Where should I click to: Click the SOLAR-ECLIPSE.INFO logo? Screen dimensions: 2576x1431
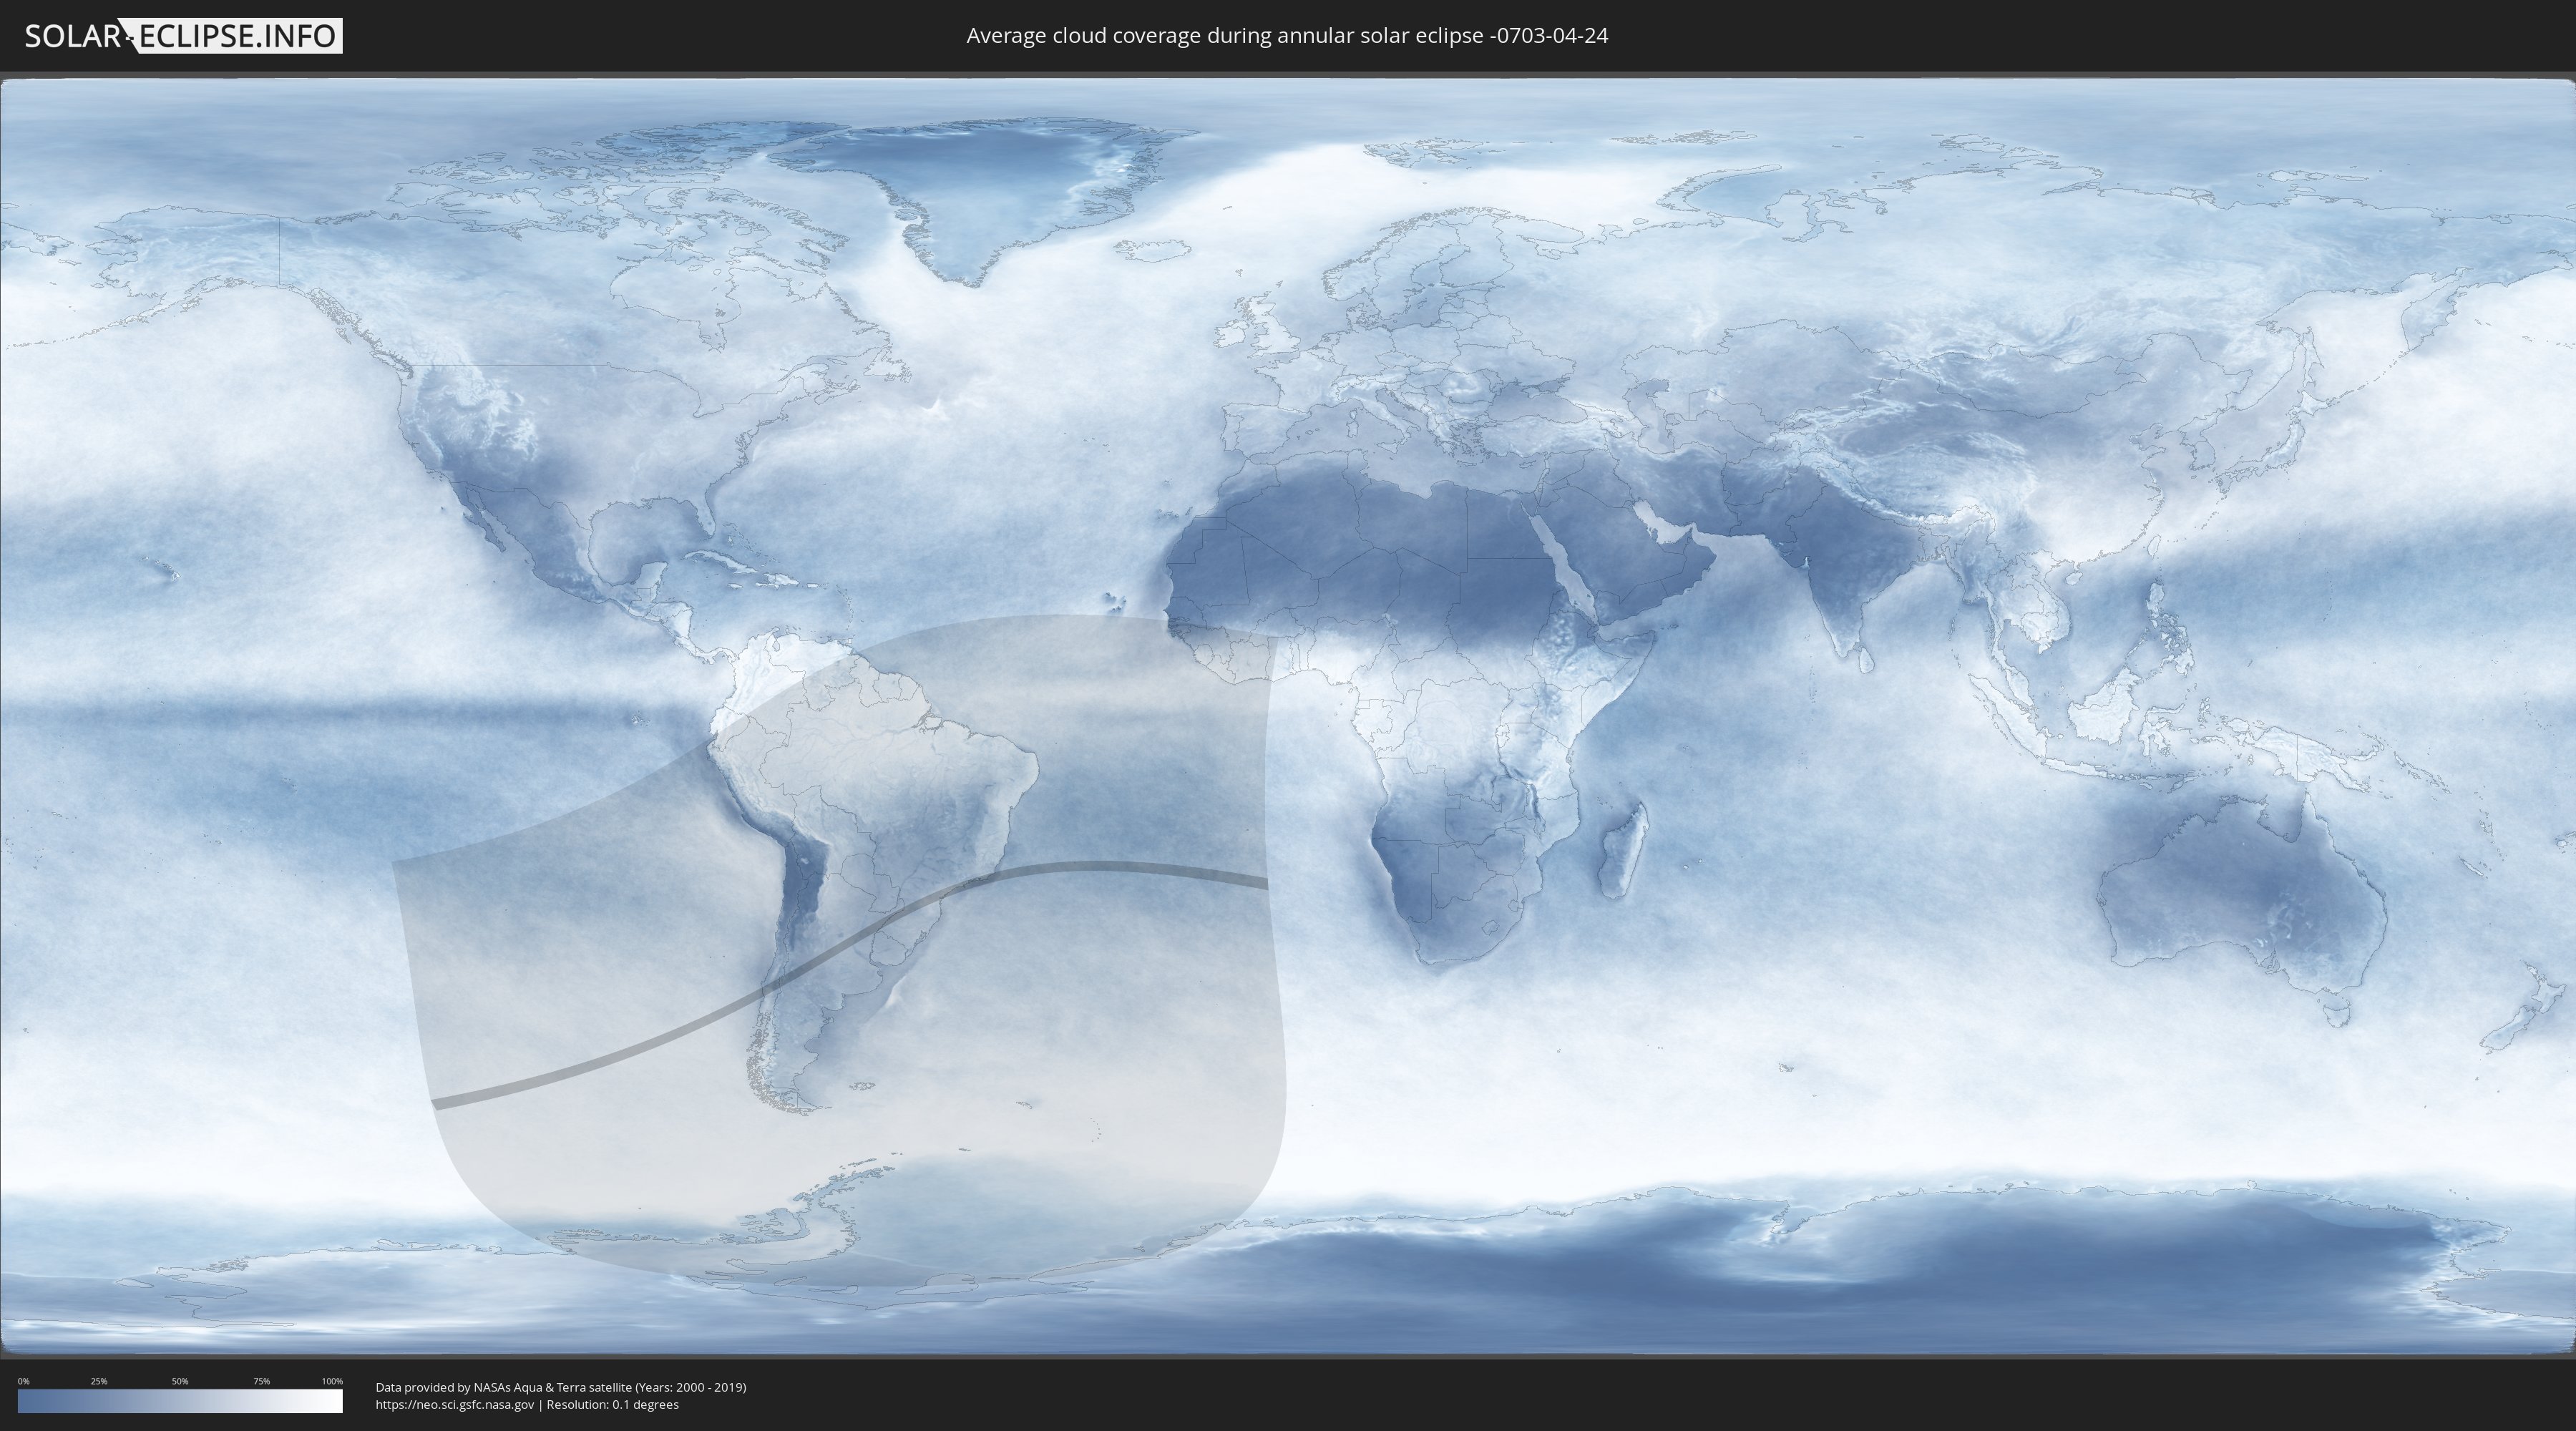[x=183, y=36]
